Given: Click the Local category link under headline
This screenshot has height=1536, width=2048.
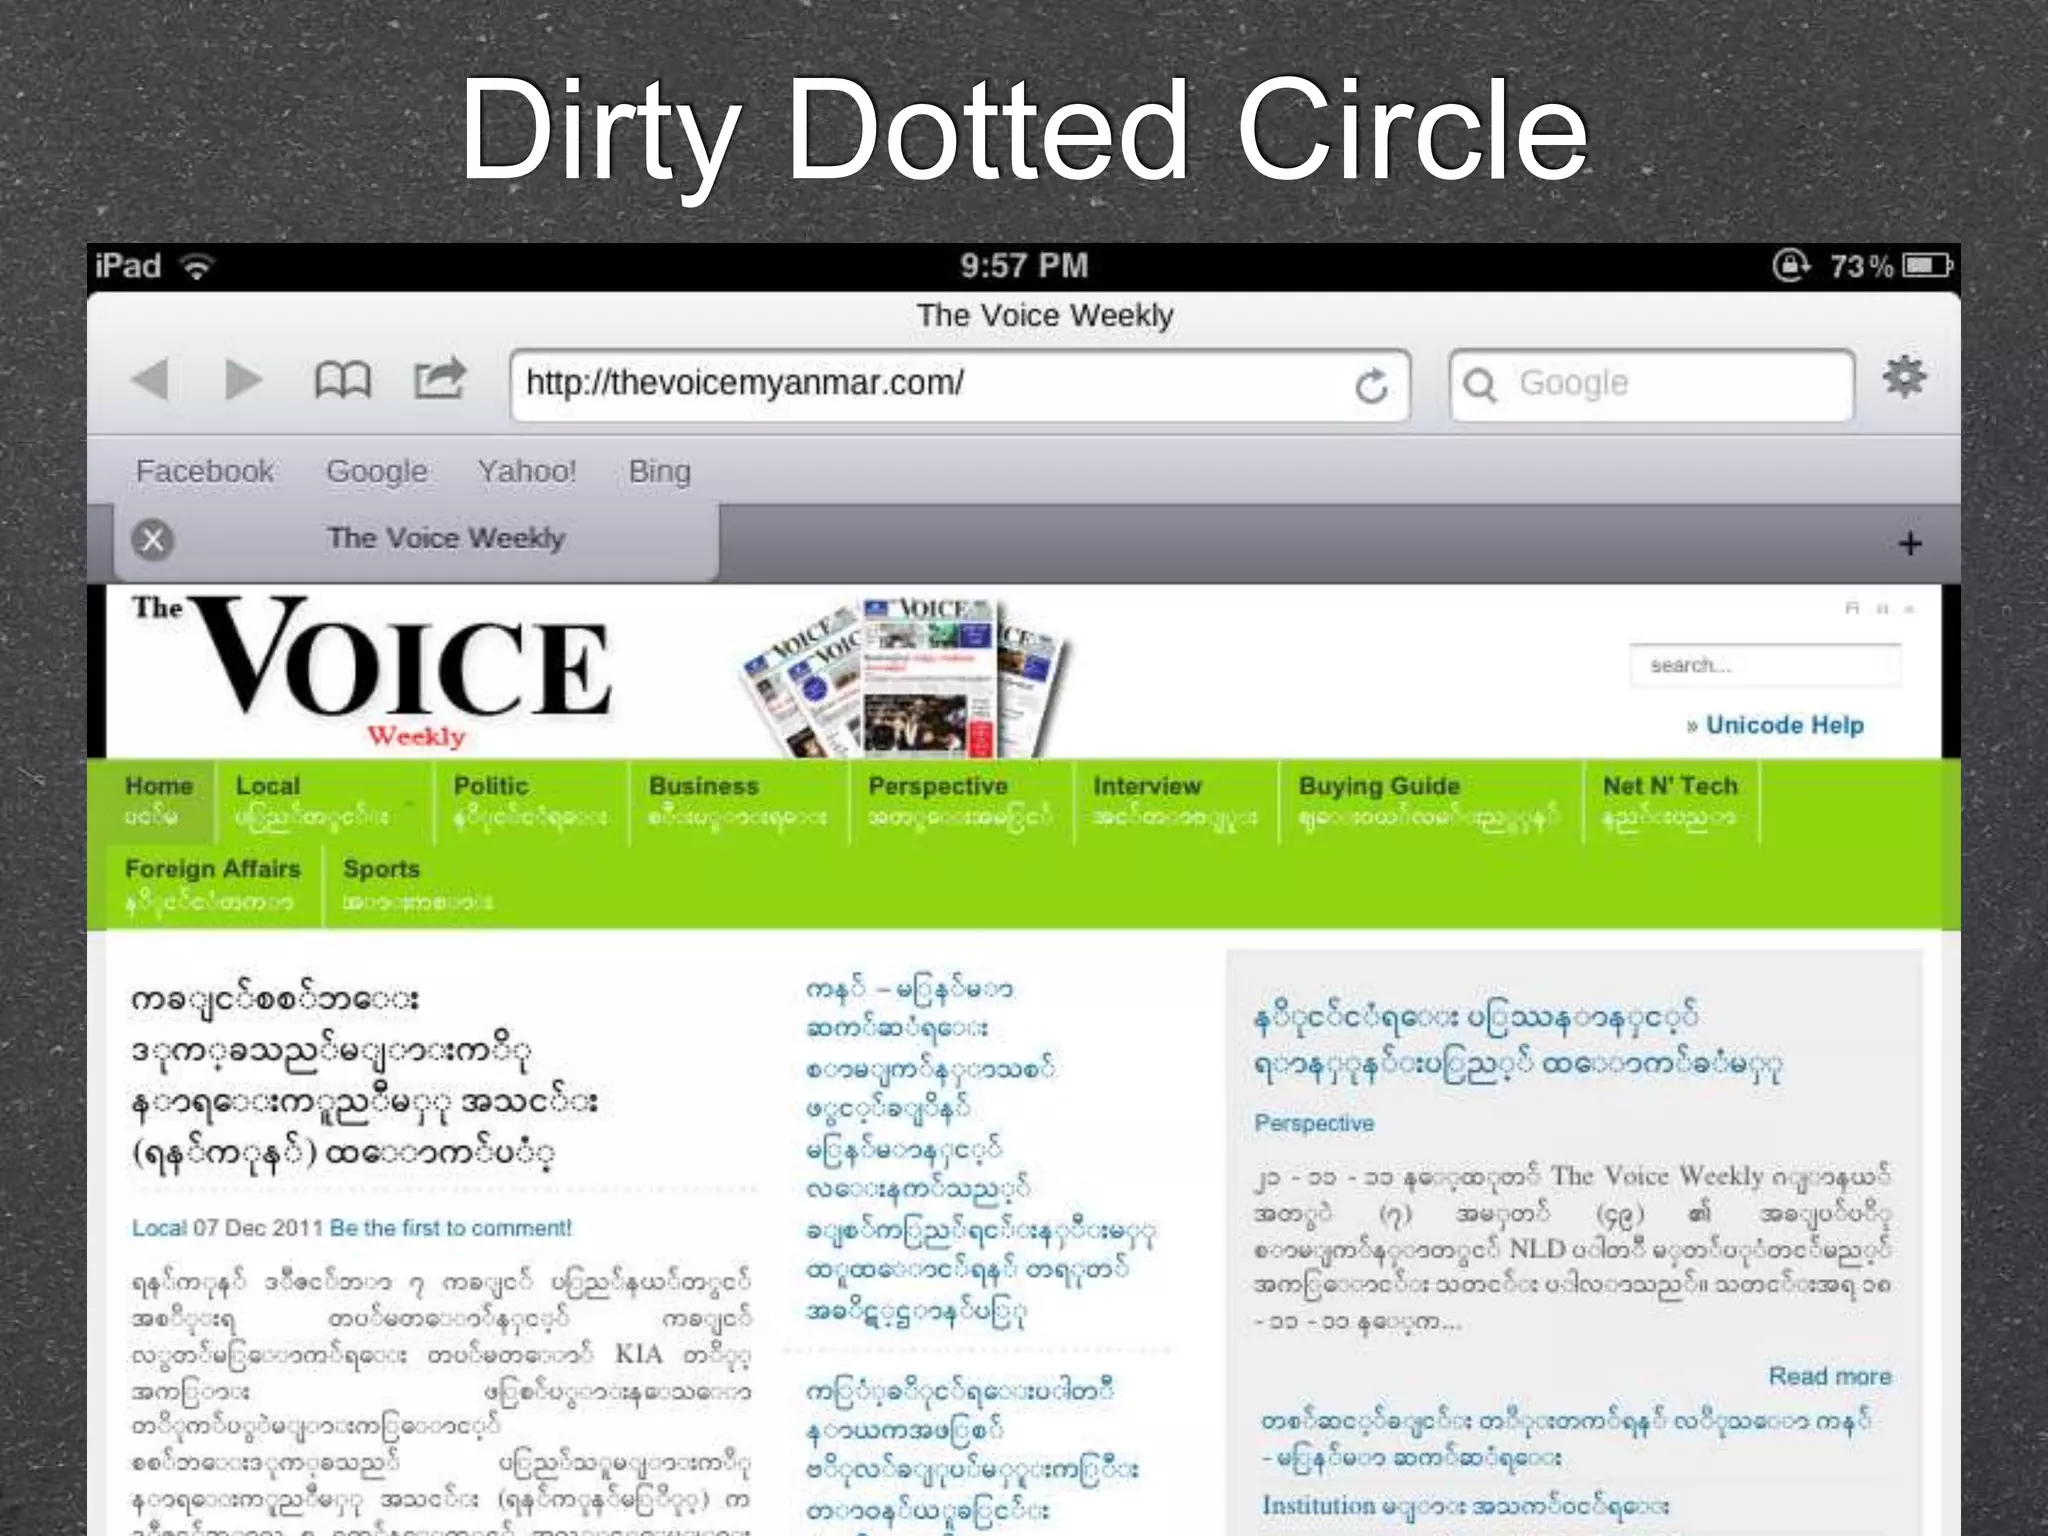Looking at the screenshot, I should (x=159, y=1228).
